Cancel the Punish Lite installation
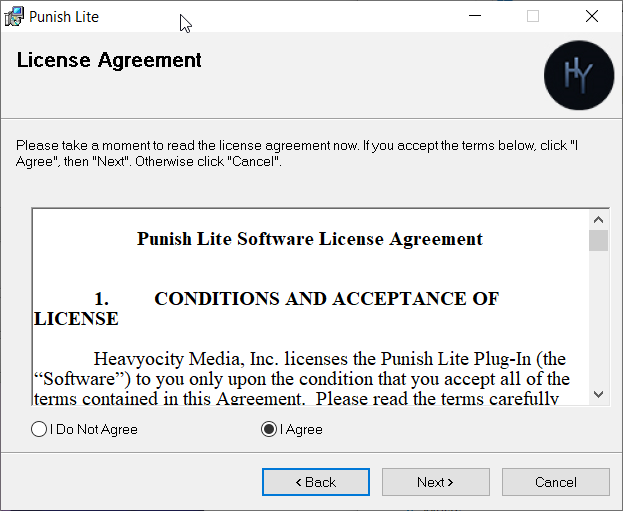This screenshot has height=511, width=623. click(556, 482)
